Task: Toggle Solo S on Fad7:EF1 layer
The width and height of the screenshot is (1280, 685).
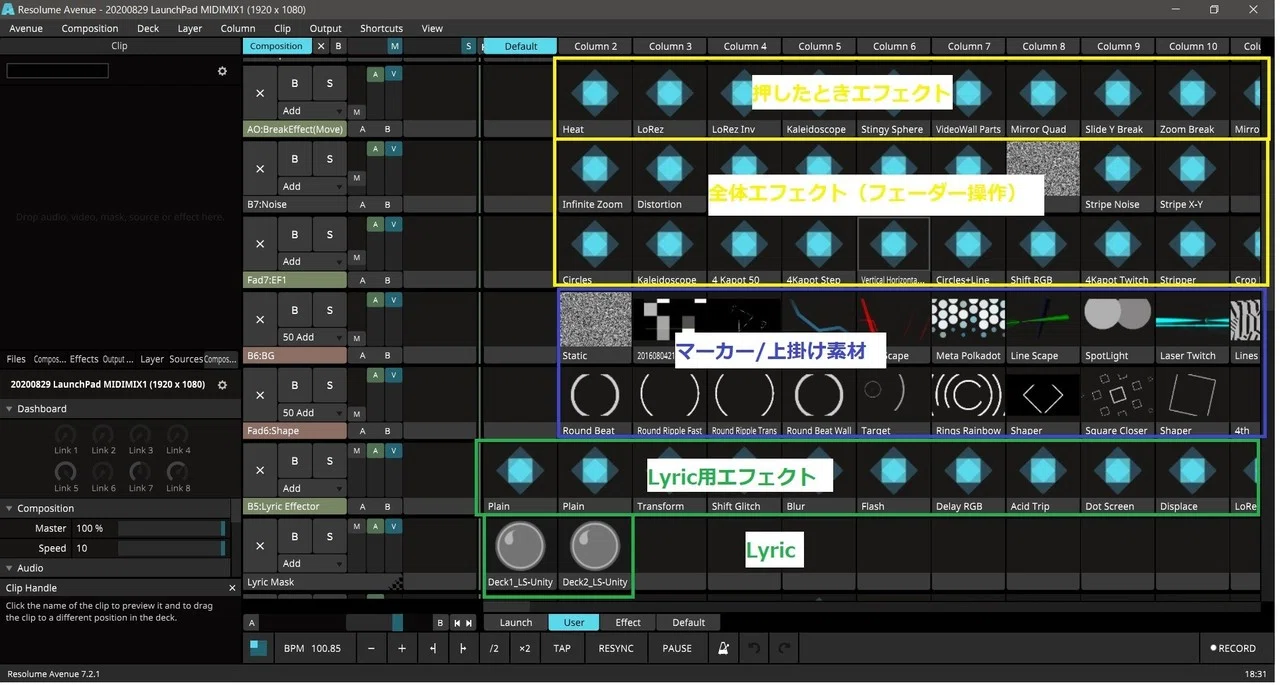Action: click(x=329, y=234)
